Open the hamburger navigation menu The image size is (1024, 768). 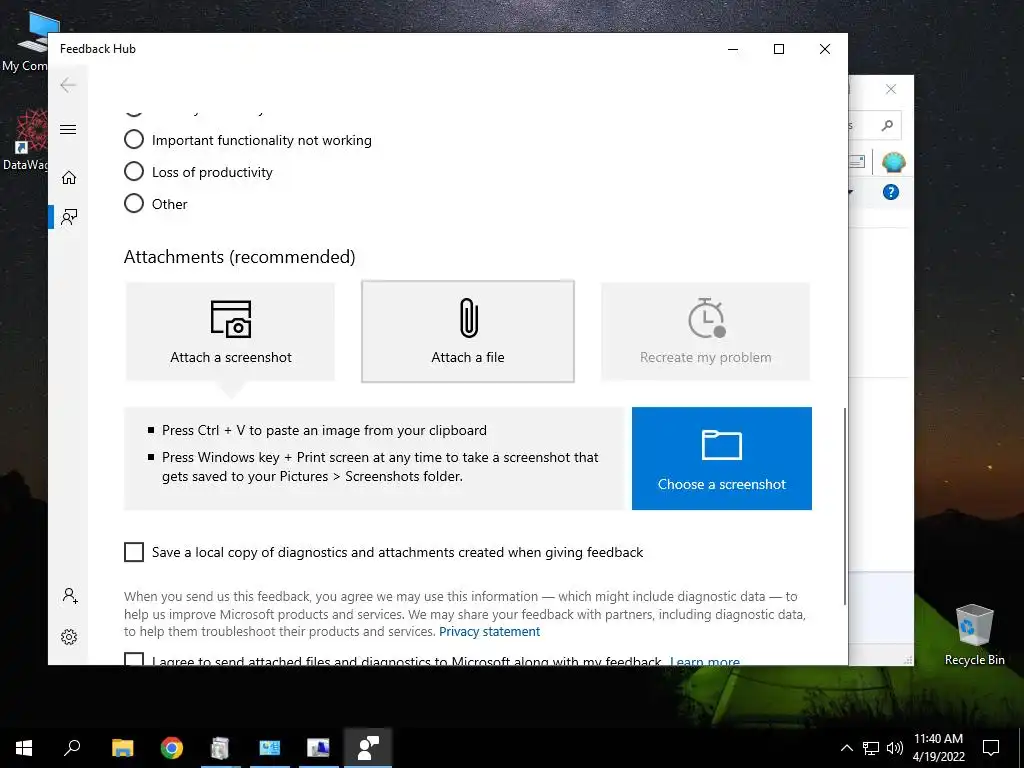point(68,129)
